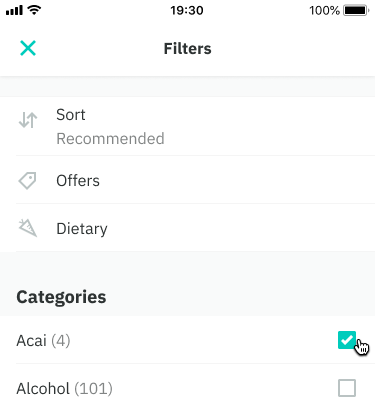Tap the Dietary carrot icon

coord(28,228)
